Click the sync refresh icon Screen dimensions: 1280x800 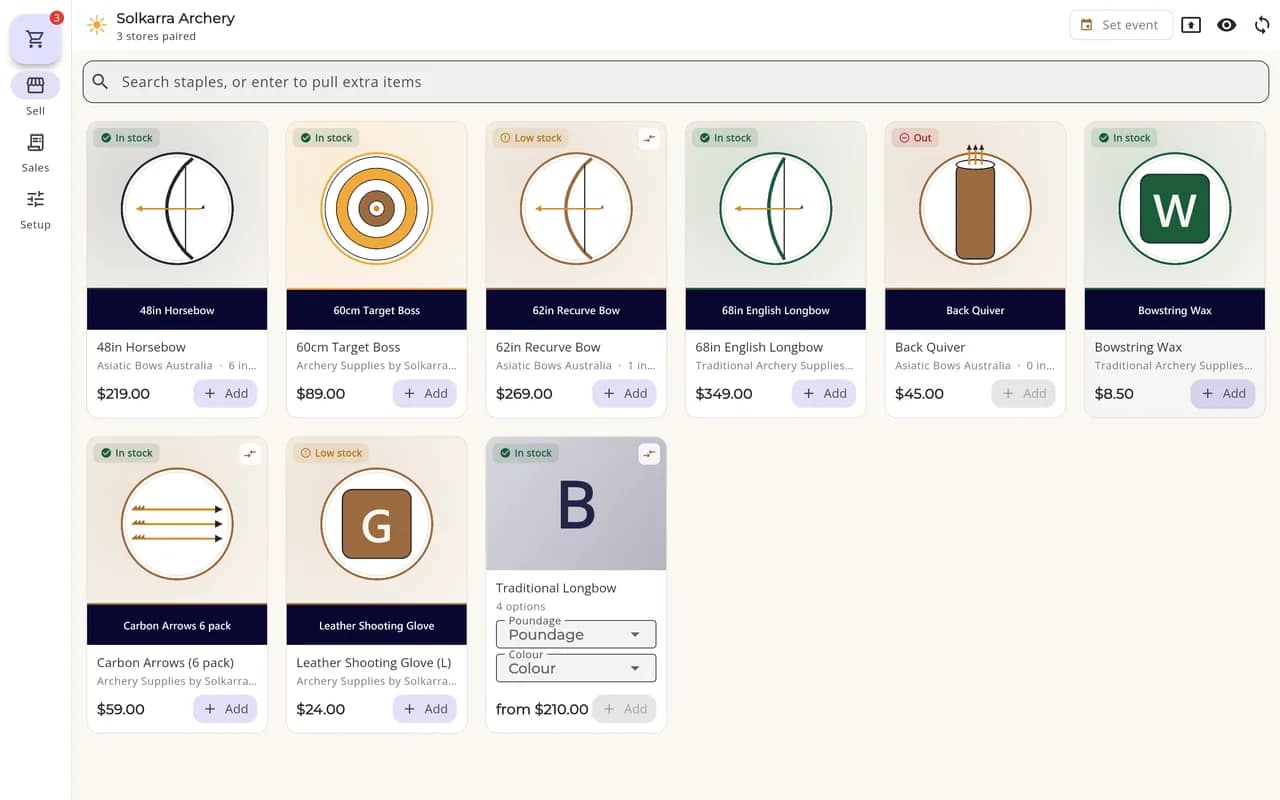click(1262, 25)
